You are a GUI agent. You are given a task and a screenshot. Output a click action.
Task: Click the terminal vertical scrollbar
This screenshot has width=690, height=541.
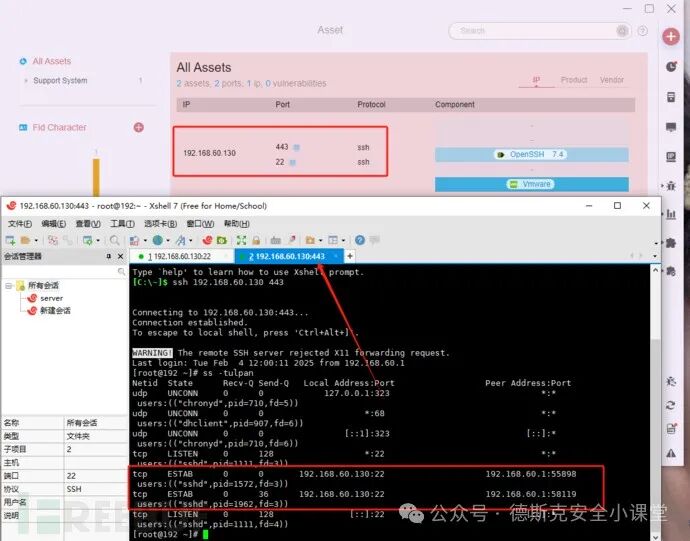pyautogui.click(x=655, y=401)
